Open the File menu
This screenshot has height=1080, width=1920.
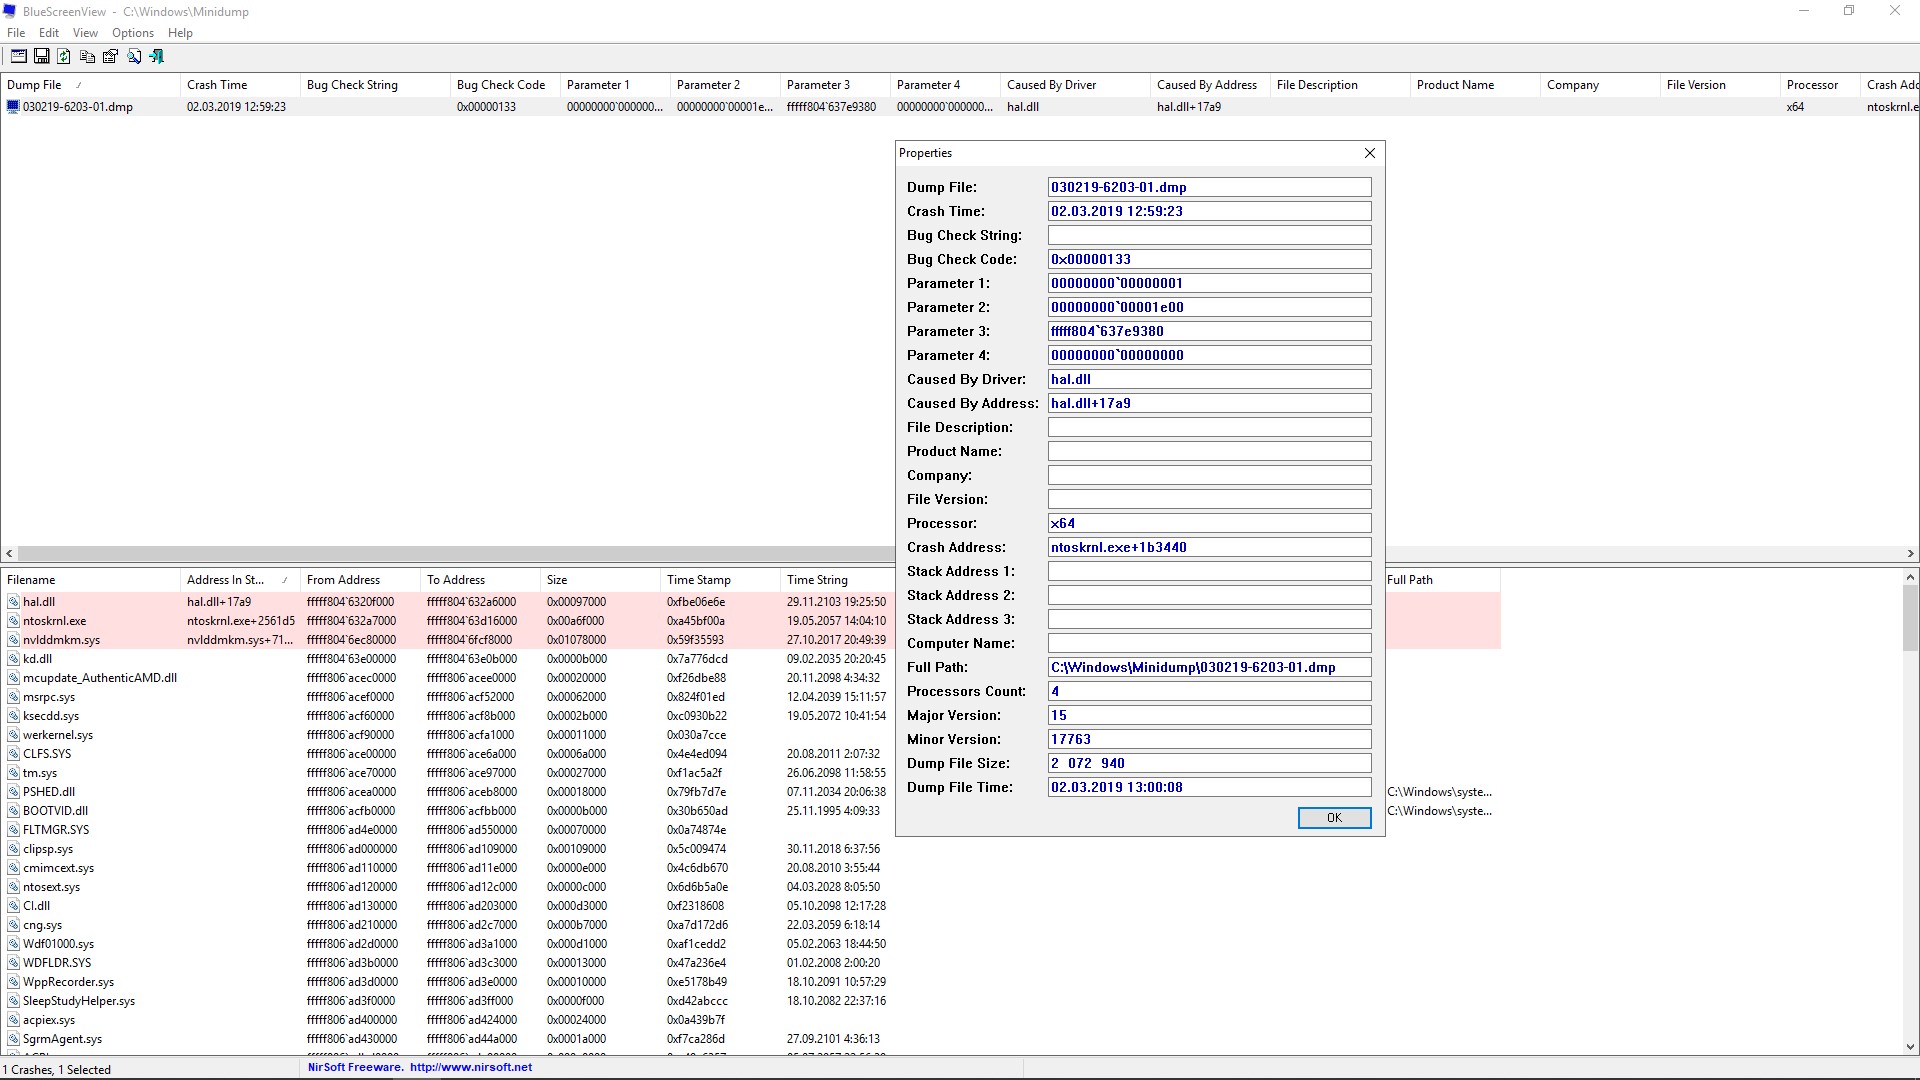click(16, 33)
